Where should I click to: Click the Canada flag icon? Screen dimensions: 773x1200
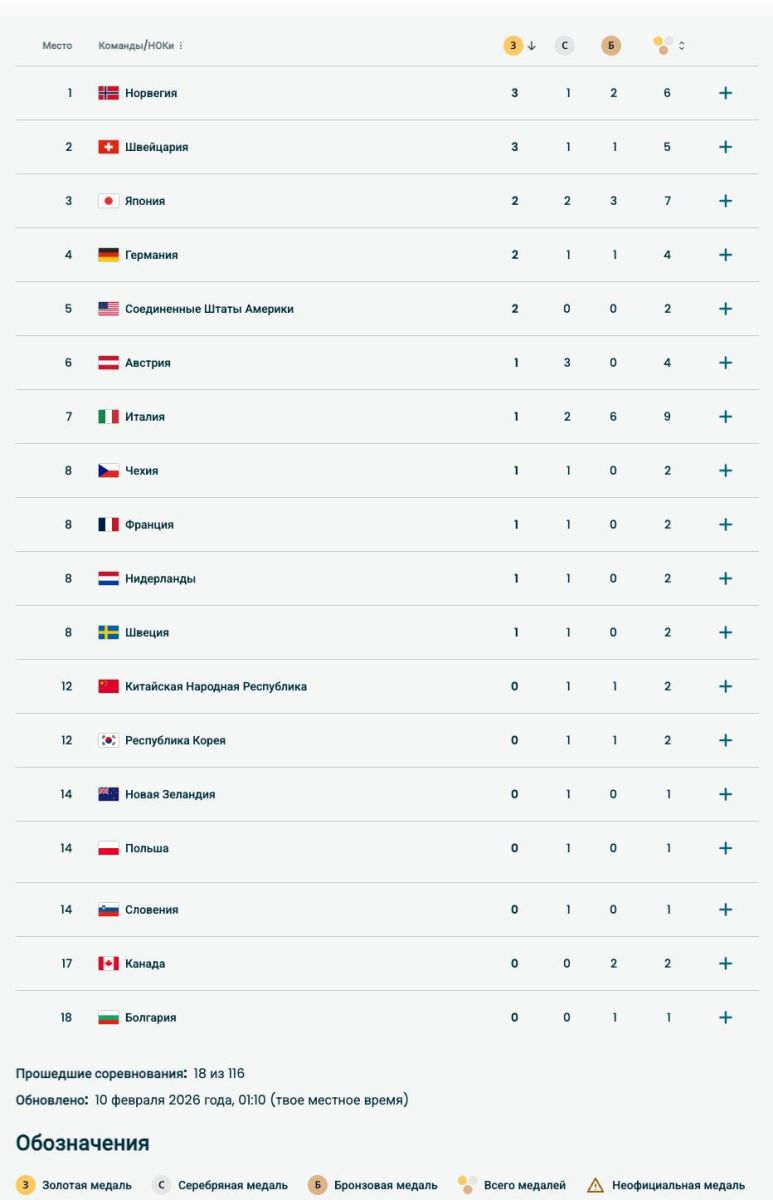(108, 964)
